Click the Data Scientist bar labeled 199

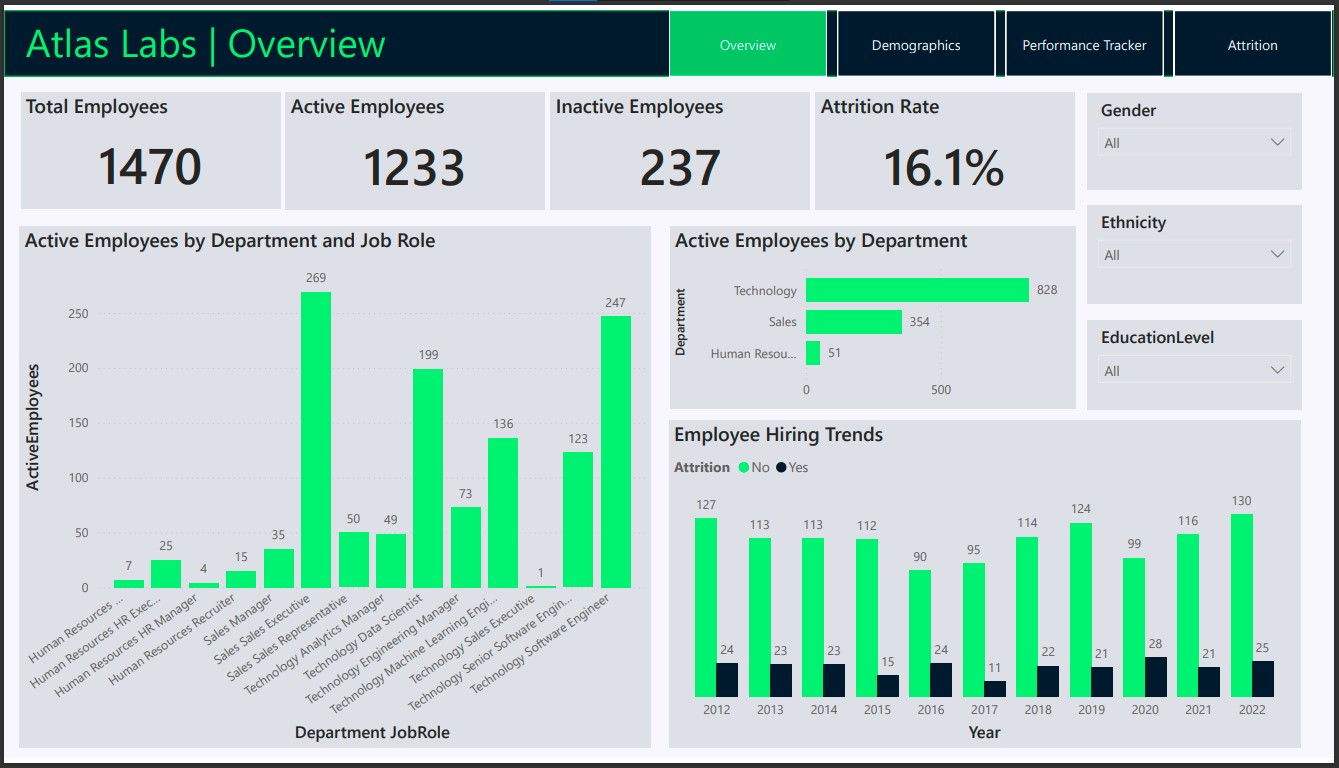point(428,478)
